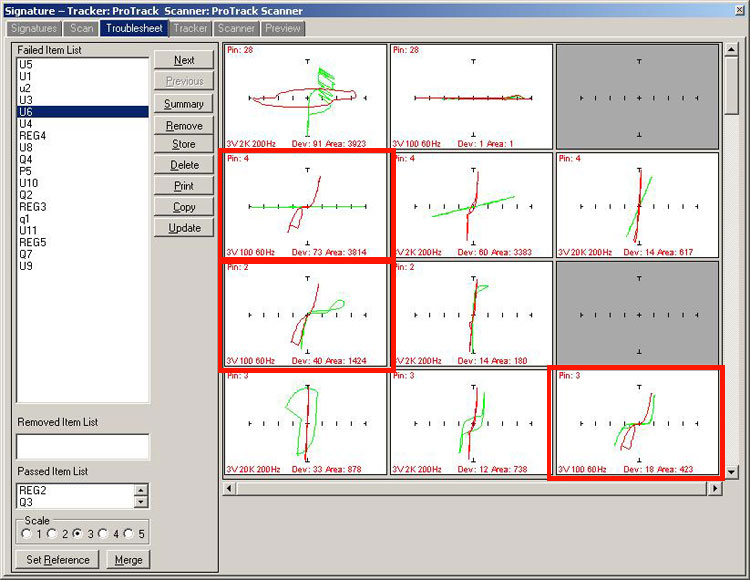
Task: Click the vertical scrollbar thumb
Action: click(731, 85)
